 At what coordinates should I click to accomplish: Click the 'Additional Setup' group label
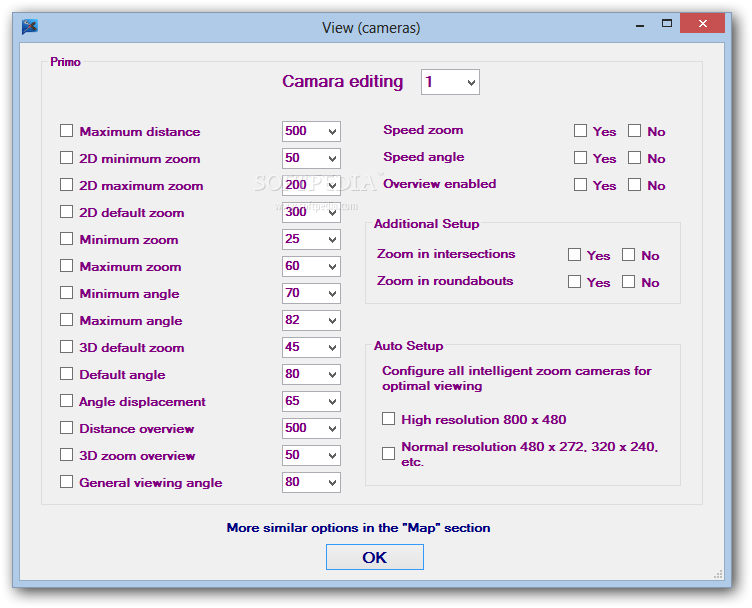coord(426,224)
